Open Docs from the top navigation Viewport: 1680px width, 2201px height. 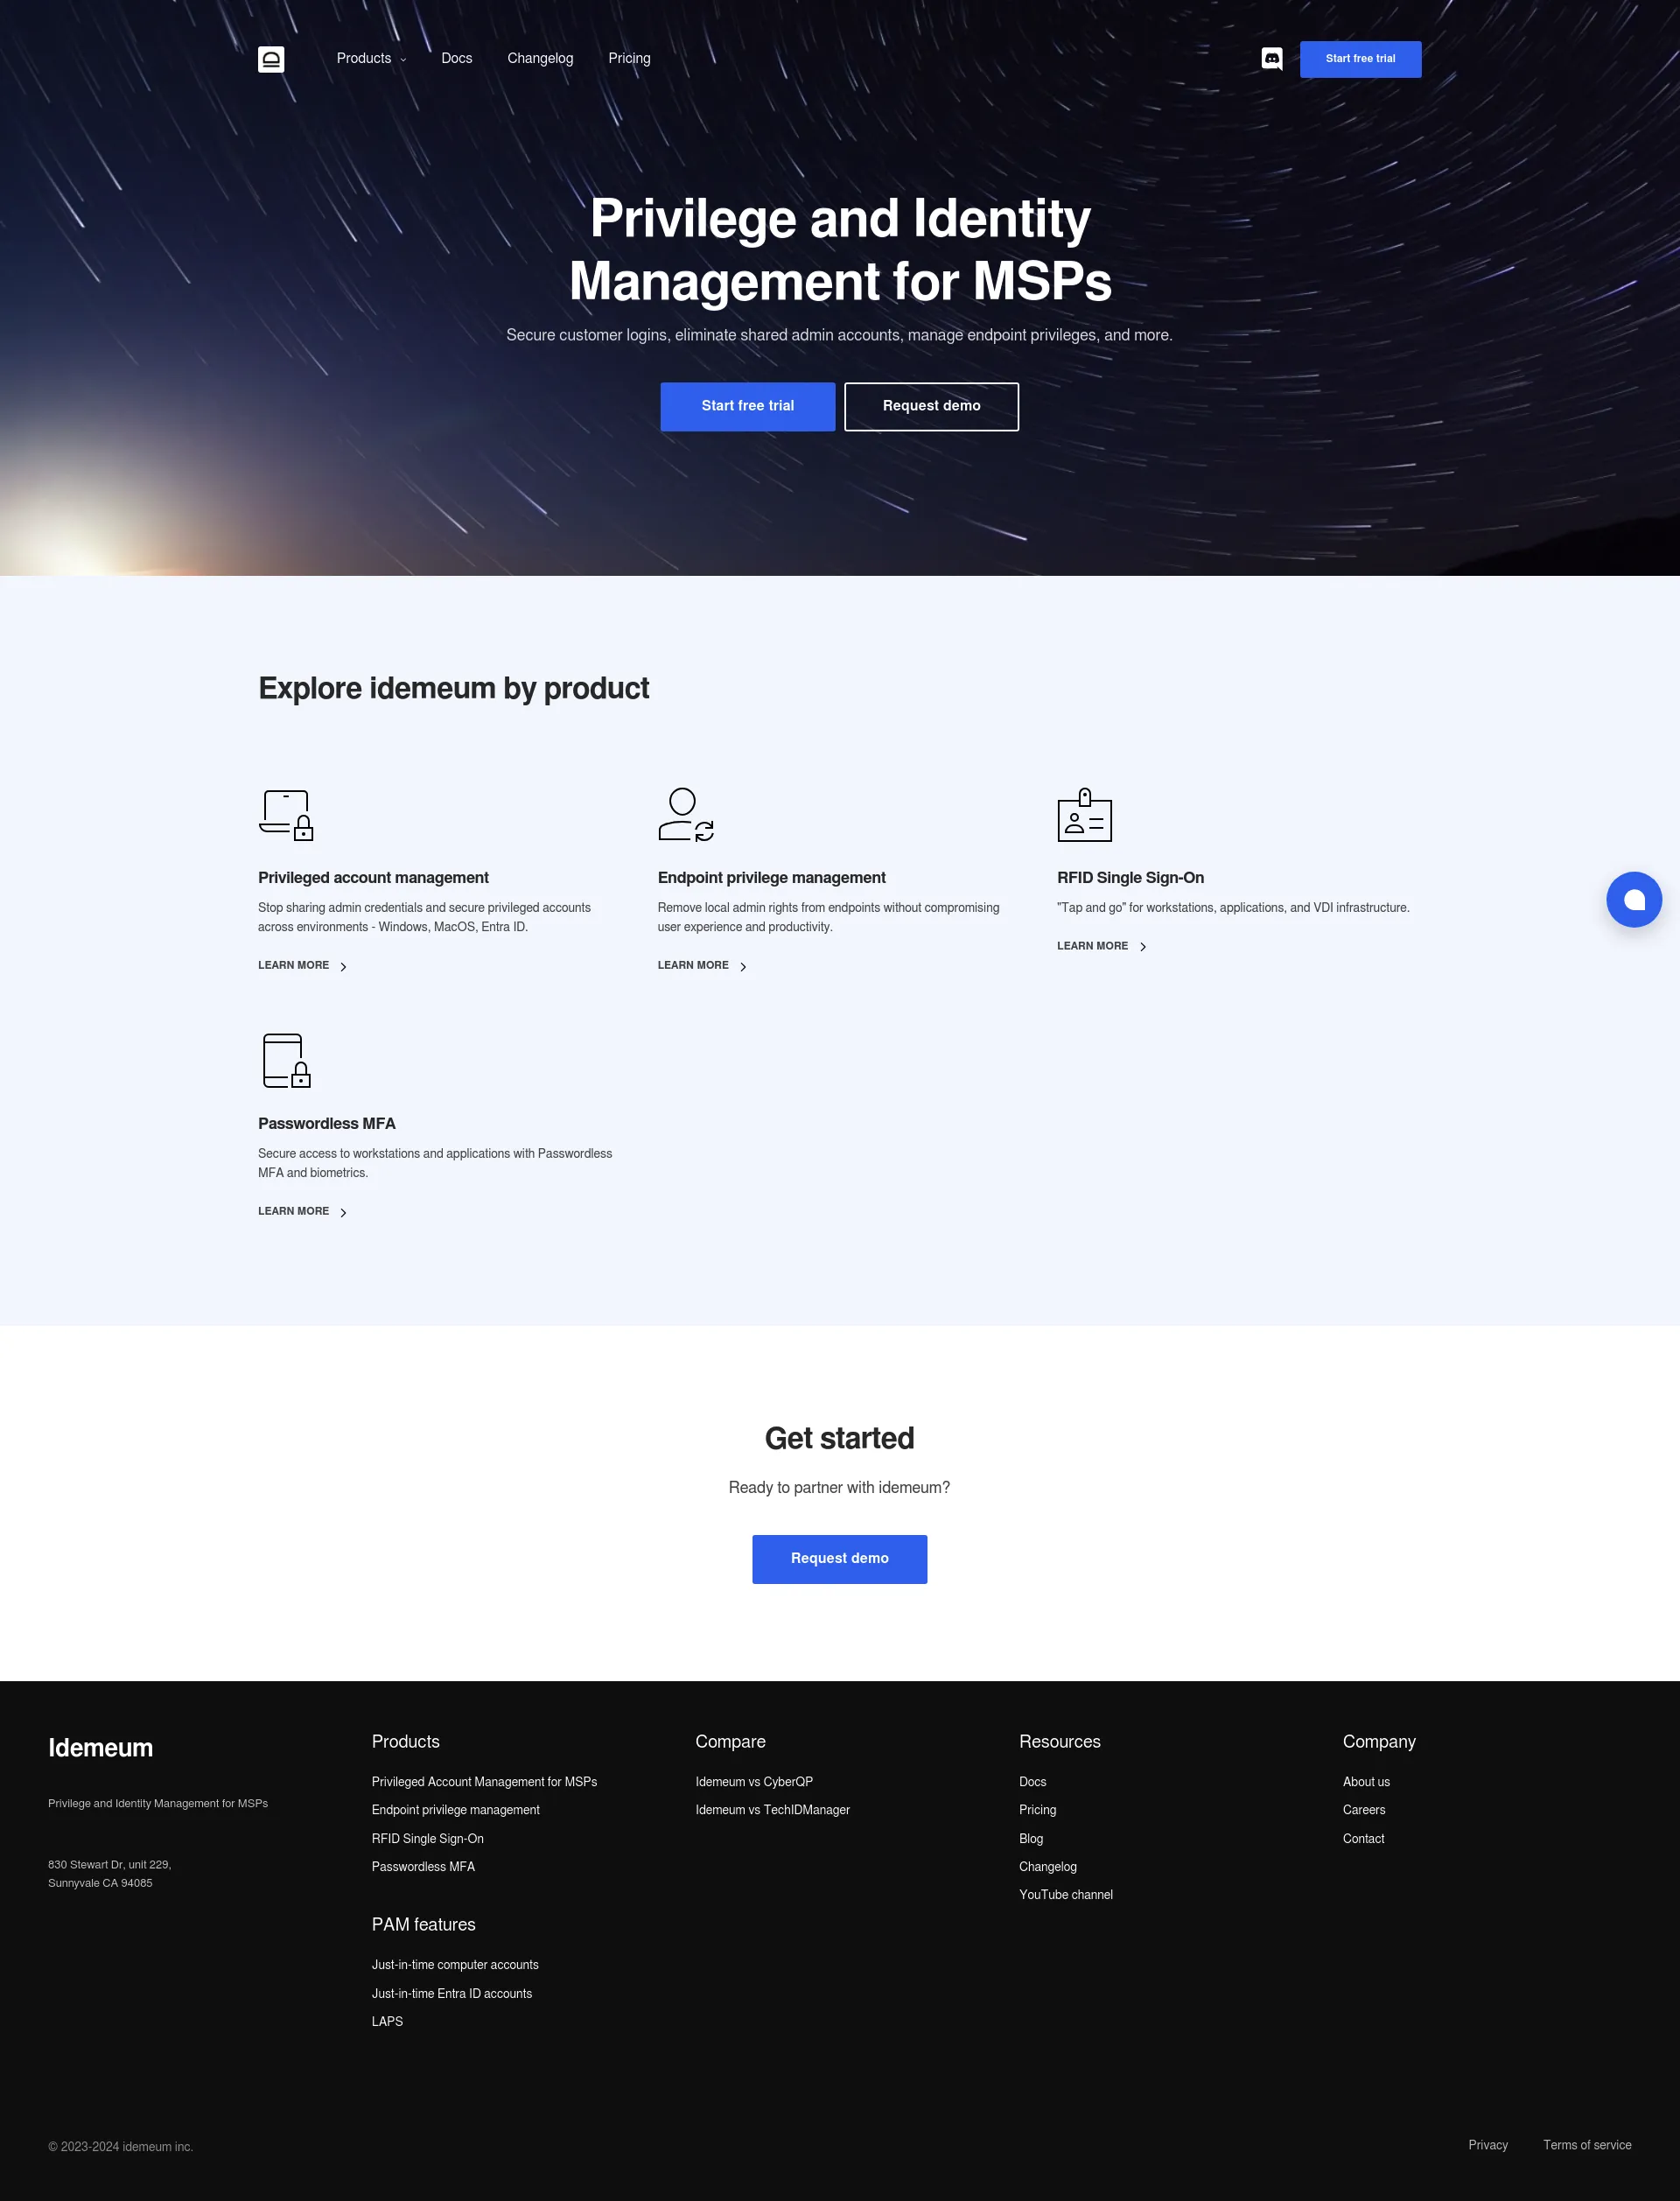[457, 58]
